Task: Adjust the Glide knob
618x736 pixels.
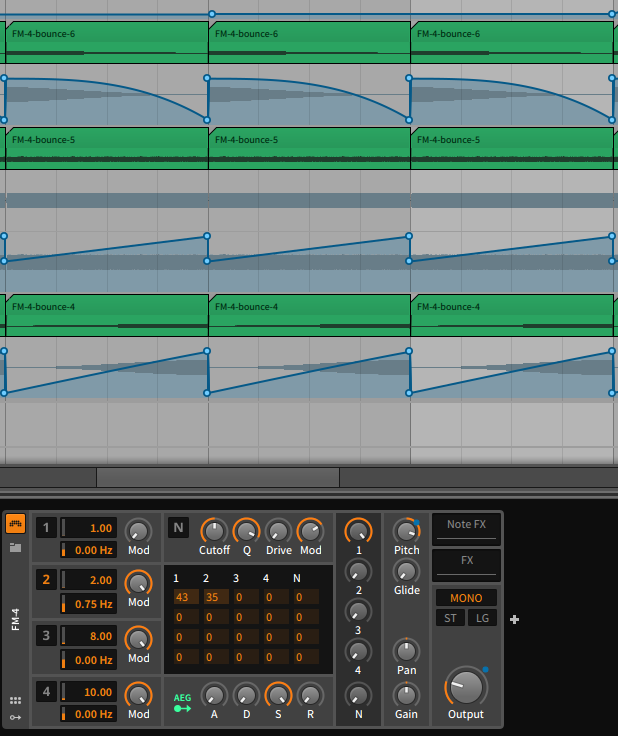Action: [406, 572]
